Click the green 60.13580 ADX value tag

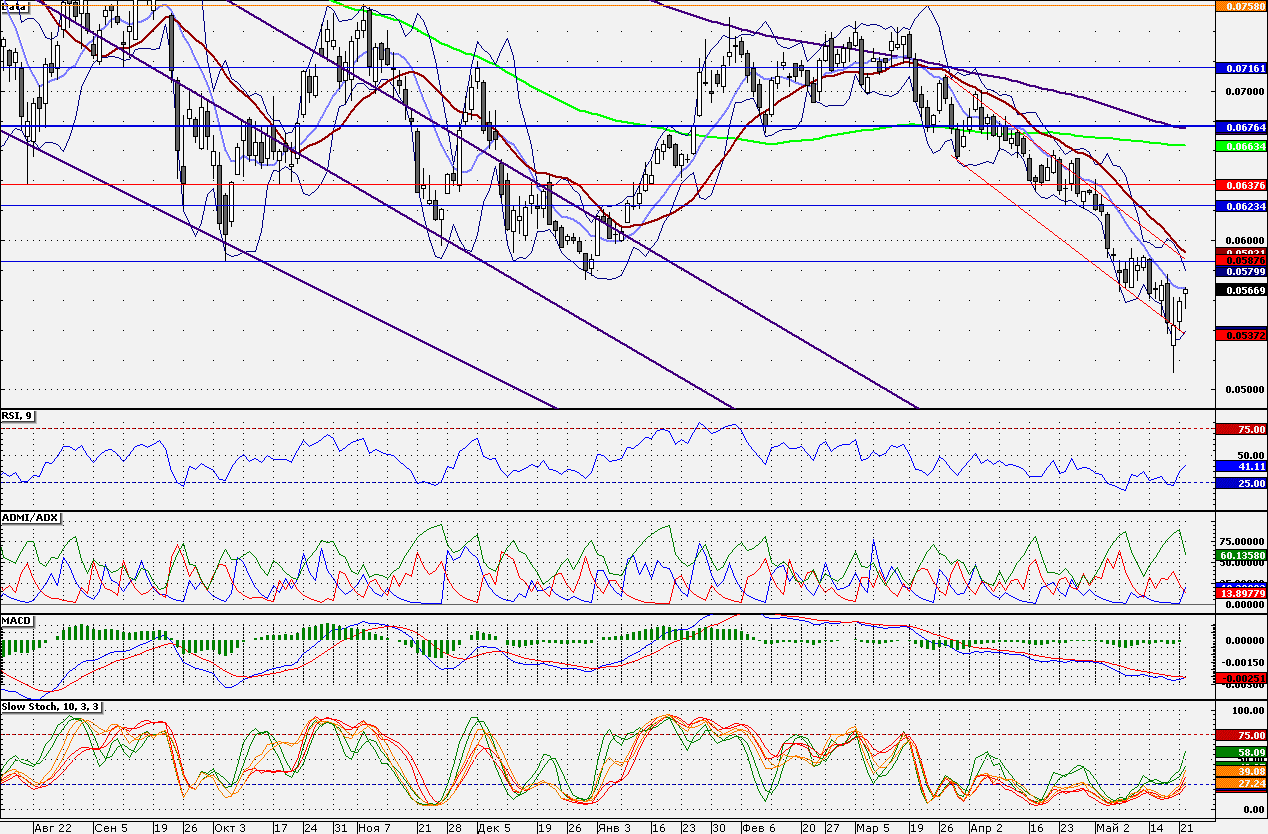(x=1240, y=554)
